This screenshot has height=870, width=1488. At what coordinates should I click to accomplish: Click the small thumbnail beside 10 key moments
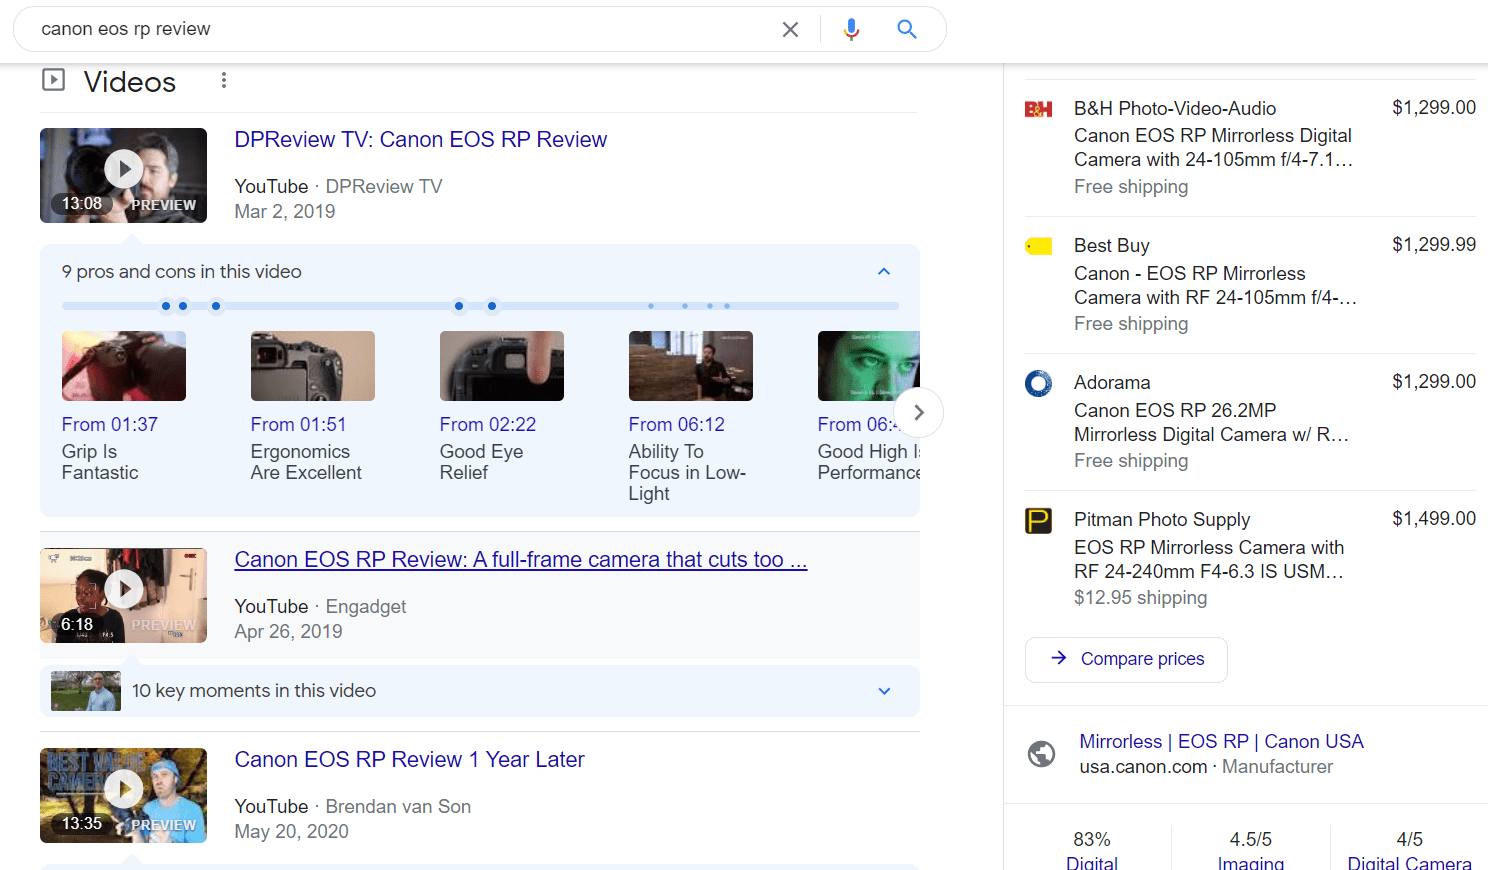(86, 691)
